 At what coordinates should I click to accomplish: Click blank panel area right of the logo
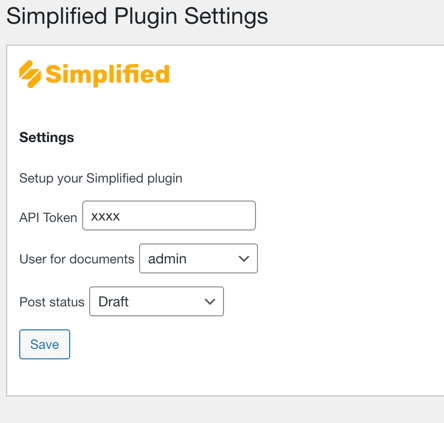(x=300, y=74)
